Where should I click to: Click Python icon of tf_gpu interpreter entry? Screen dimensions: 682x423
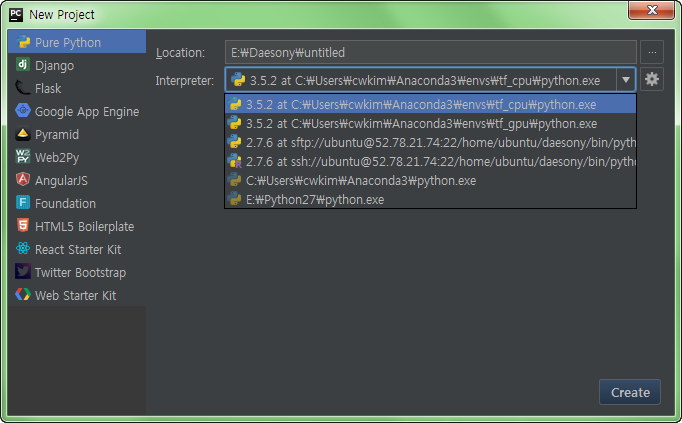pos(235,123)
